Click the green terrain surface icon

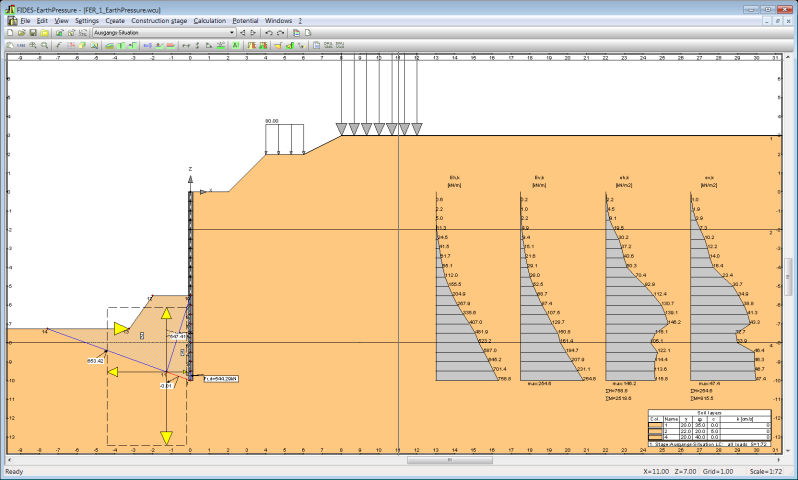point(109,45)
